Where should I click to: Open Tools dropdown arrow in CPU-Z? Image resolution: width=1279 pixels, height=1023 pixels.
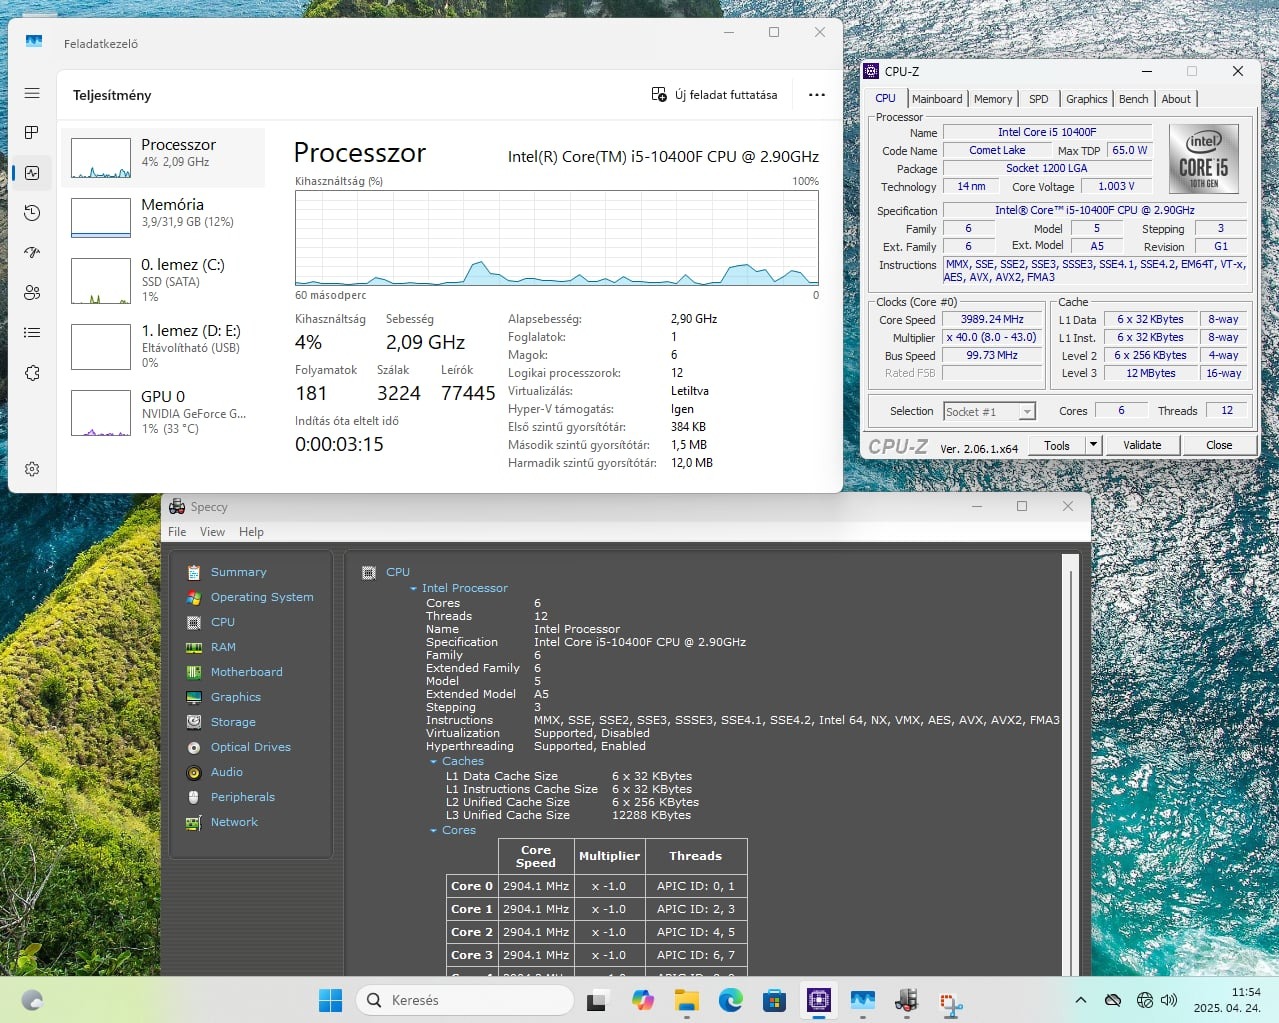click(x=1093, y=445)
